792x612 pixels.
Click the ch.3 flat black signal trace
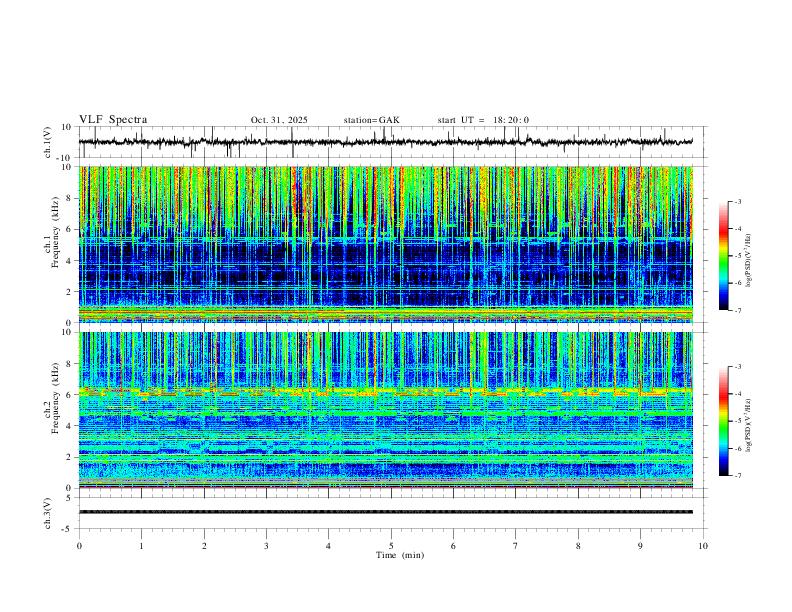click(x=386, y=512)
